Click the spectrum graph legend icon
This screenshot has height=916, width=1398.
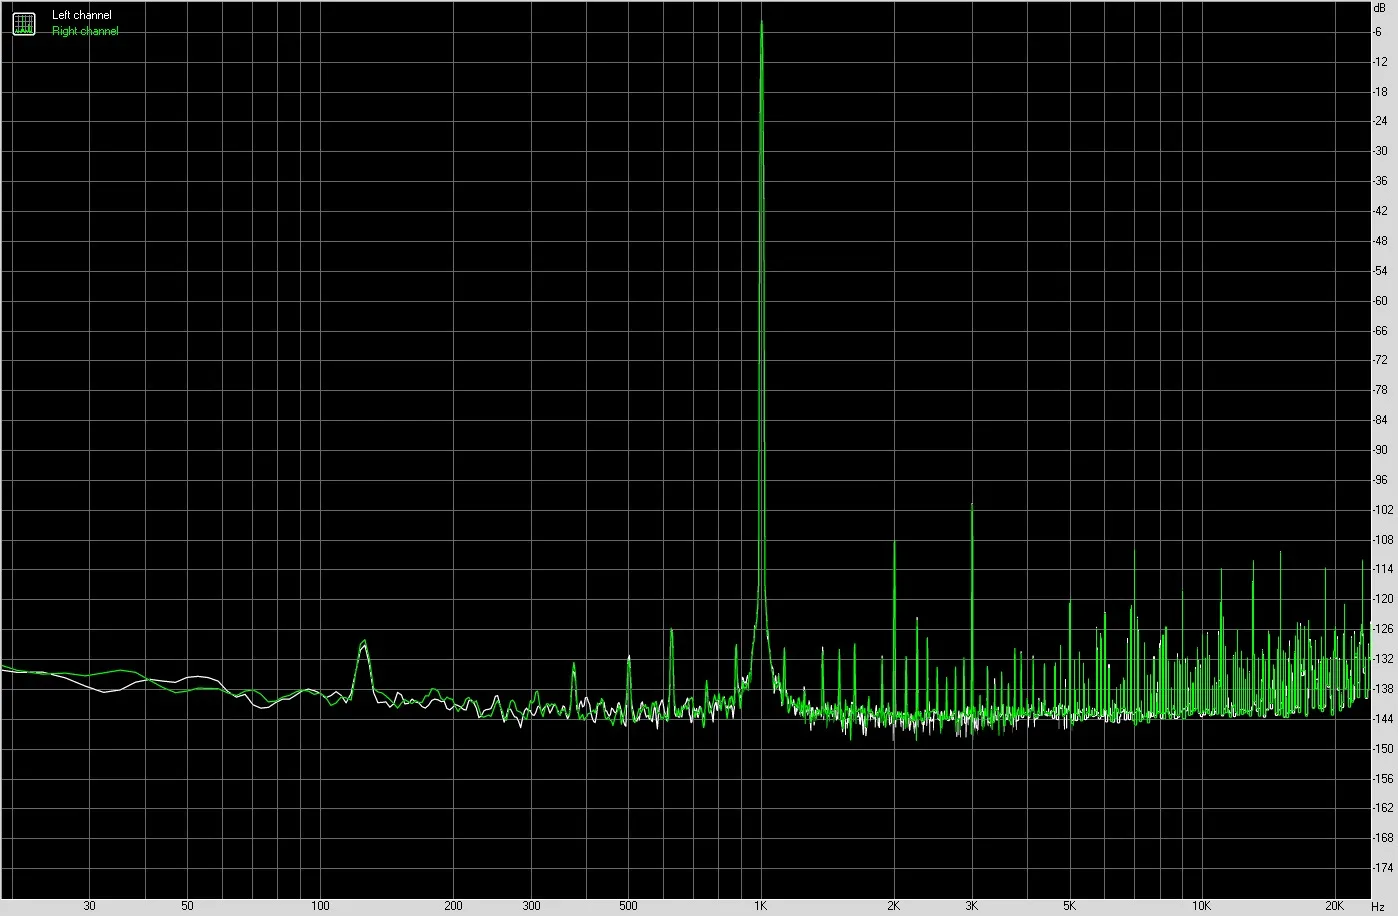coord(23,24)
